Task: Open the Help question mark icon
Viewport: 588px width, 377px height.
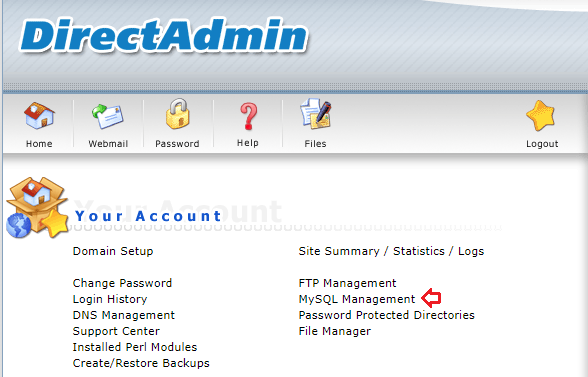Action: pos(249,116)
